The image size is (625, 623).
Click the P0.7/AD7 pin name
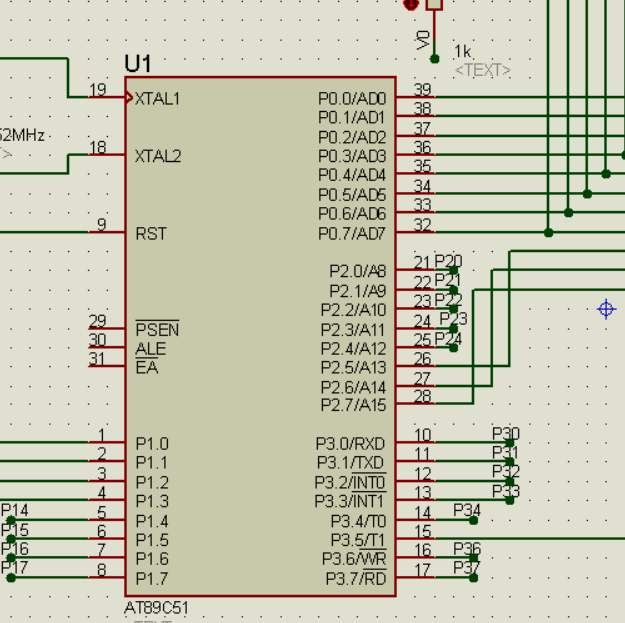pos(352,234)
